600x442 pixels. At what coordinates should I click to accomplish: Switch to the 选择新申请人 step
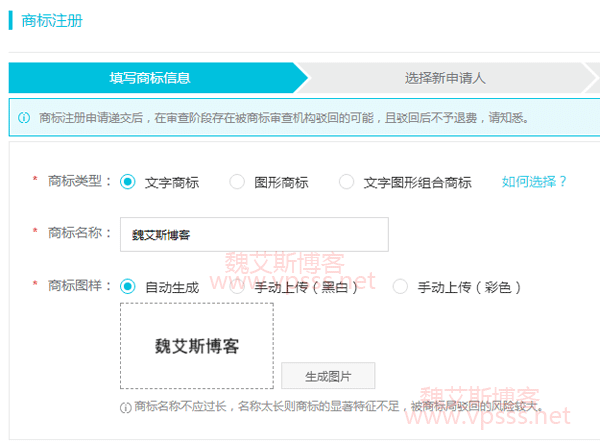(445, 78)
